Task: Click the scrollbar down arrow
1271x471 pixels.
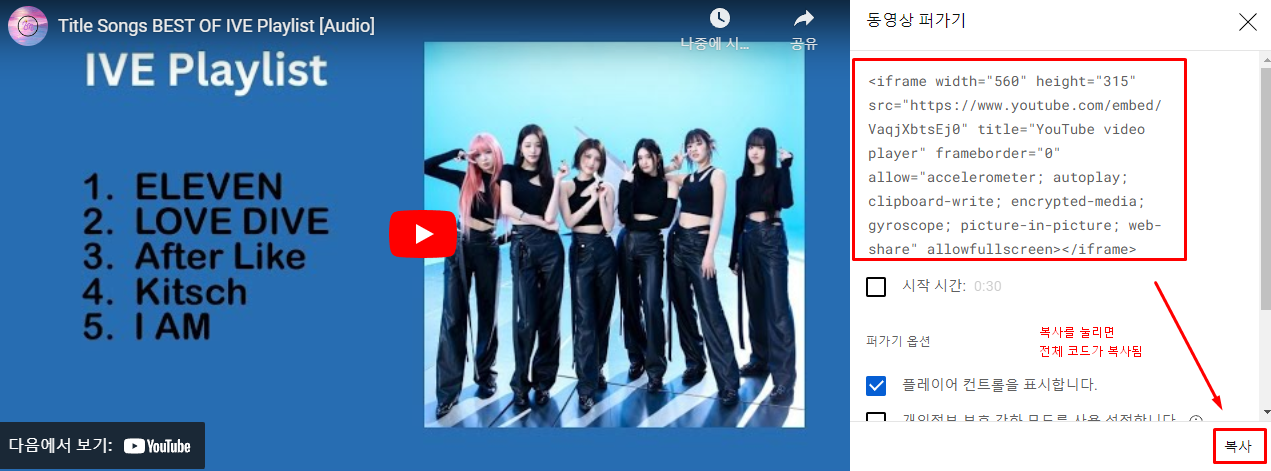Action: pyautogui.click(x=1264, y=411)
